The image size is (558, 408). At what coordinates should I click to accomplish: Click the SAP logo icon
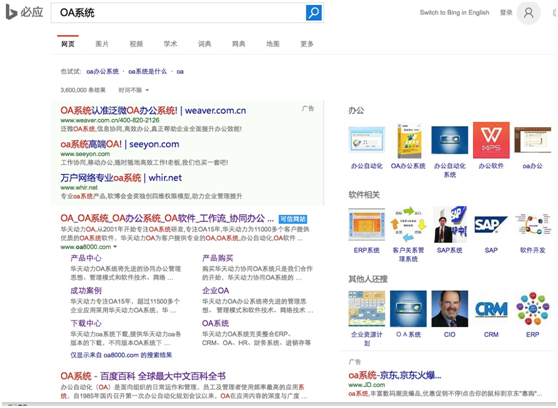click(x=491, y=225)
